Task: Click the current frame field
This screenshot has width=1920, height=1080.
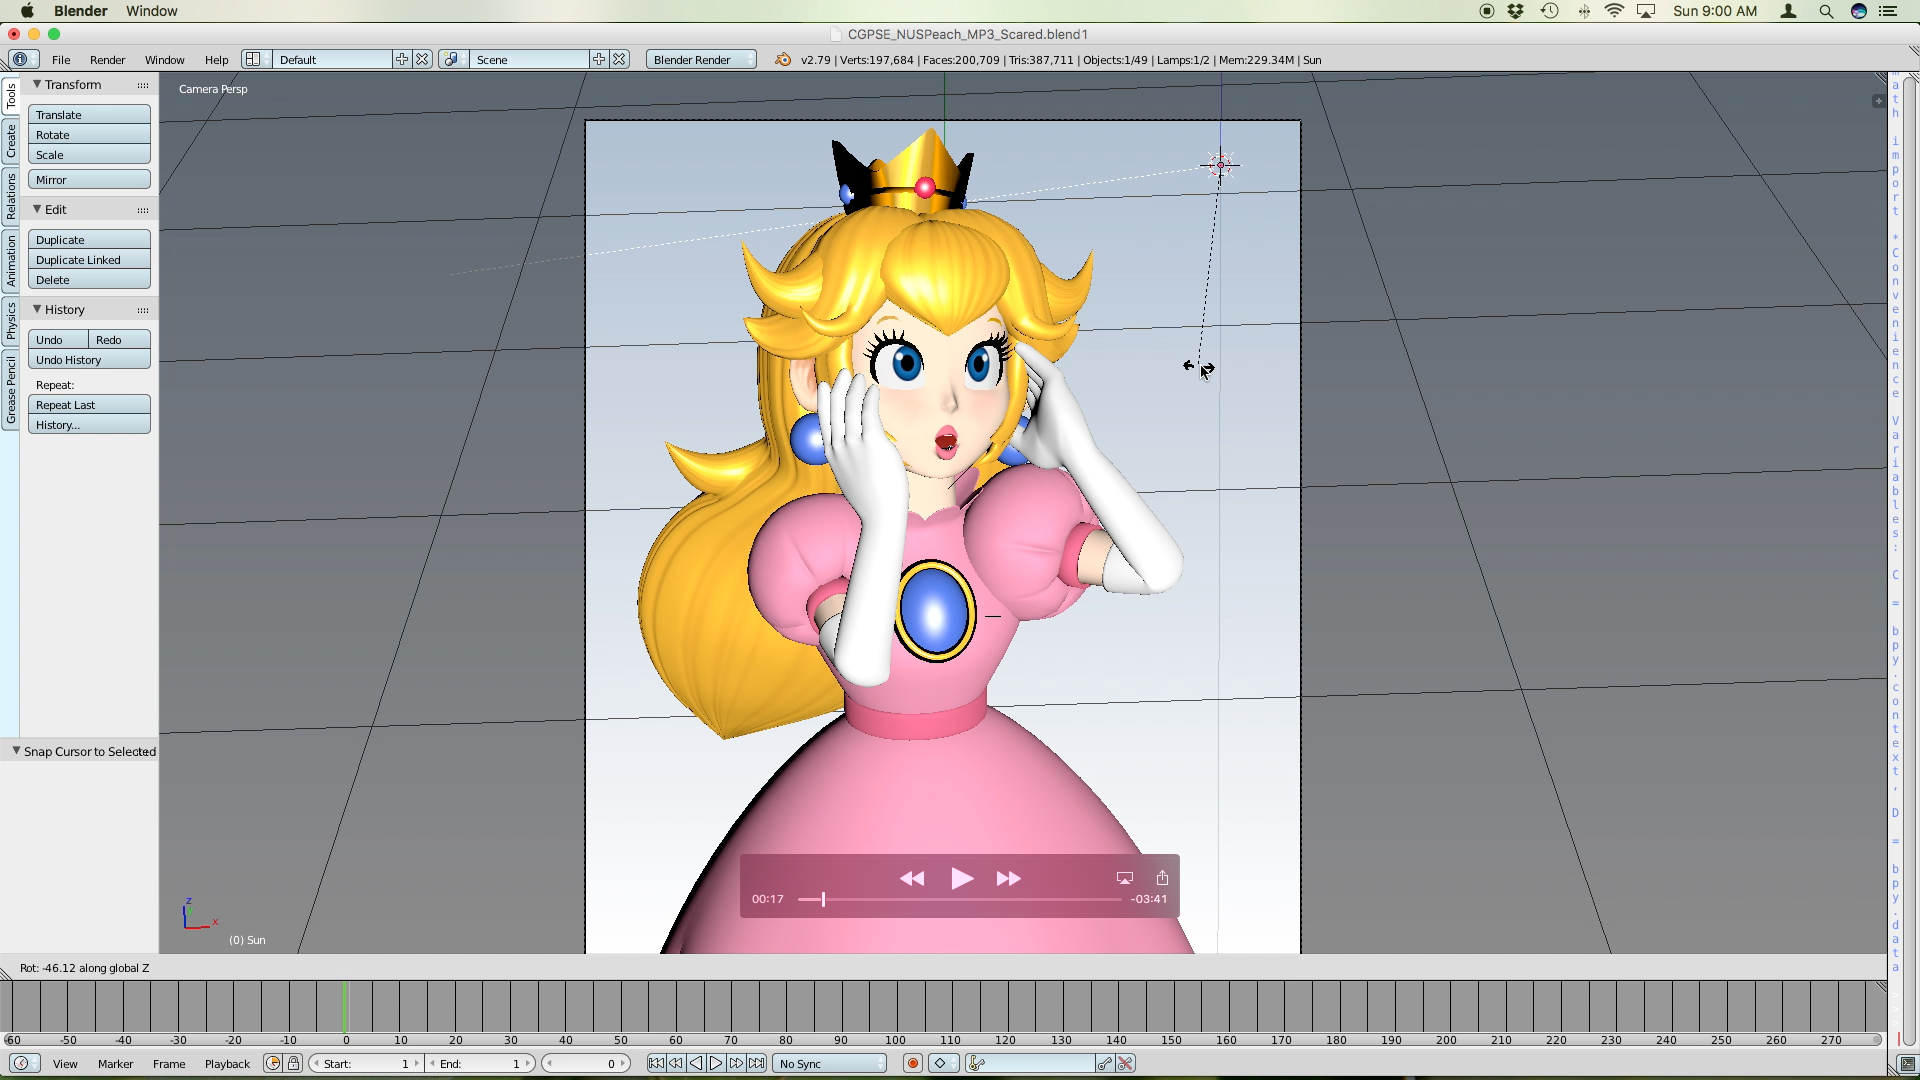Action: click(x=587, y=1063)
